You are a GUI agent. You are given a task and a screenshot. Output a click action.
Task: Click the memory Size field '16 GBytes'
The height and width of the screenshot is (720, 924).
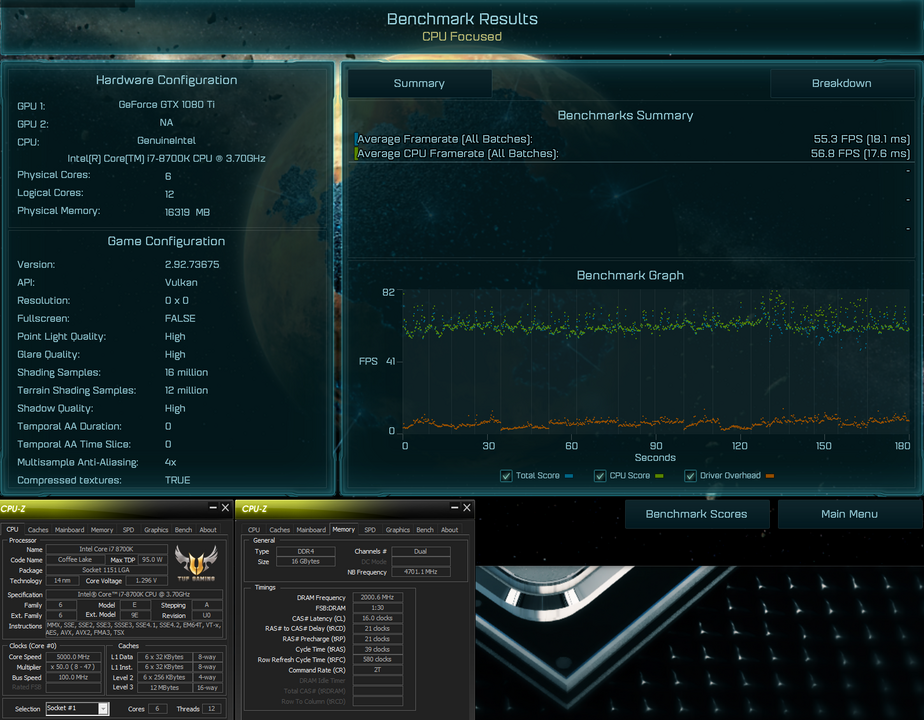coord(305,562)
